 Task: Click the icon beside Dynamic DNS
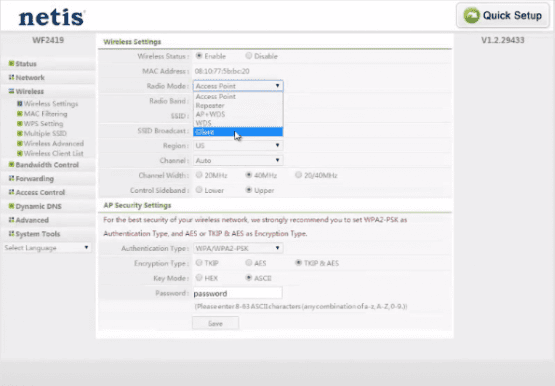11,206
